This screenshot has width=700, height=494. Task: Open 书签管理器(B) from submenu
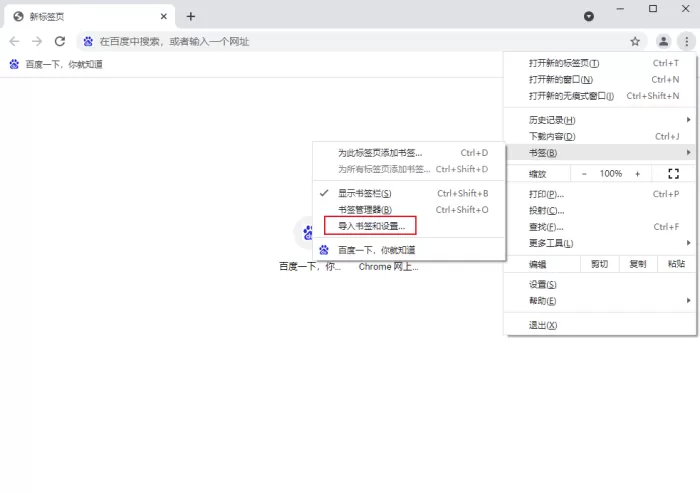click(x=409, y=210)
